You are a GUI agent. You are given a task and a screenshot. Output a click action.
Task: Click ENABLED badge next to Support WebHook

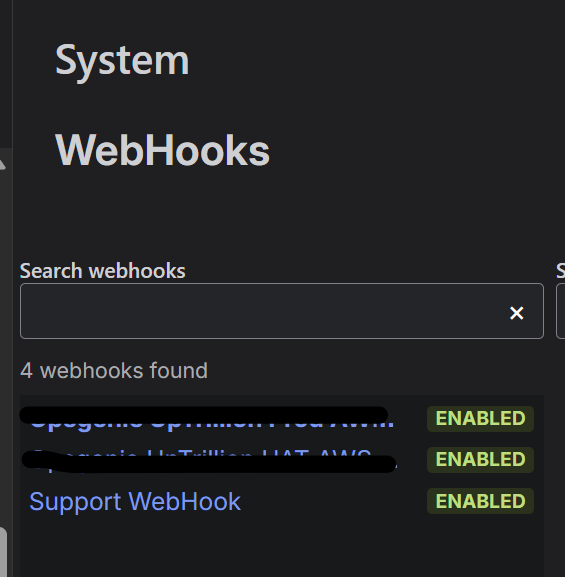coord(480,501)
